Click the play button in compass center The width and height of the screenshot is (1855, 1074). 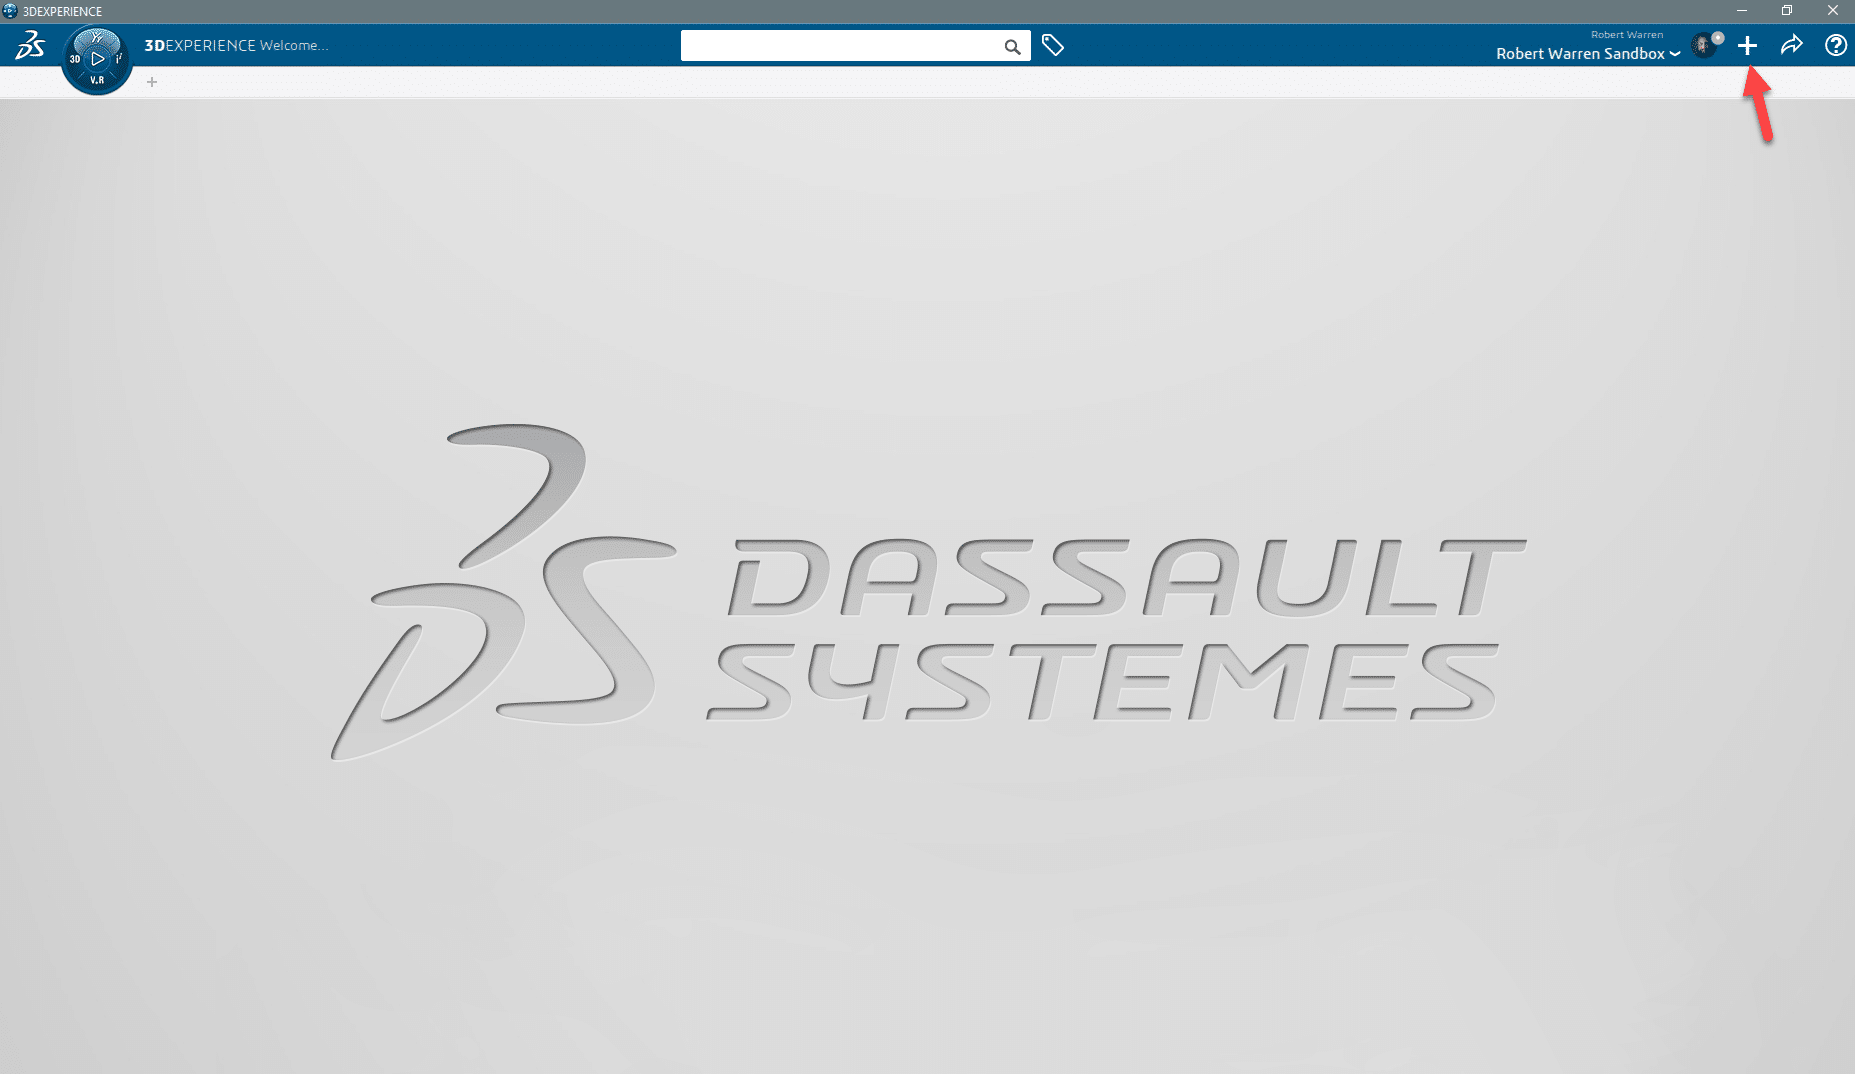tap(98, 59)
